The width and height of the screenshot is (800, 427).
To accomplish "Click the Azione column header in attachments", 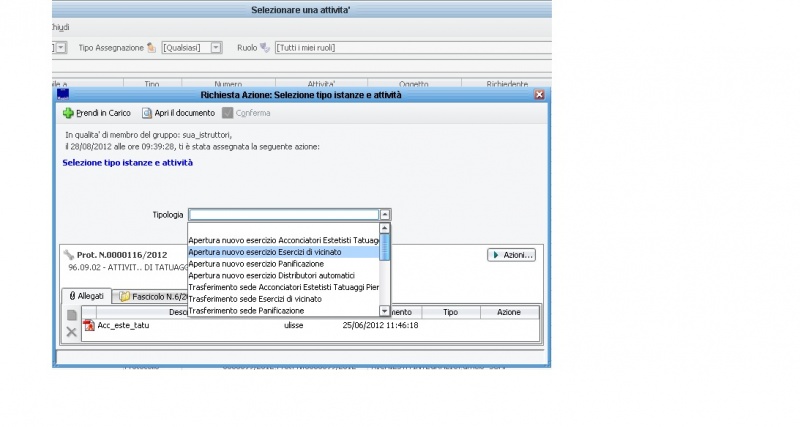I will coord(509,312).
